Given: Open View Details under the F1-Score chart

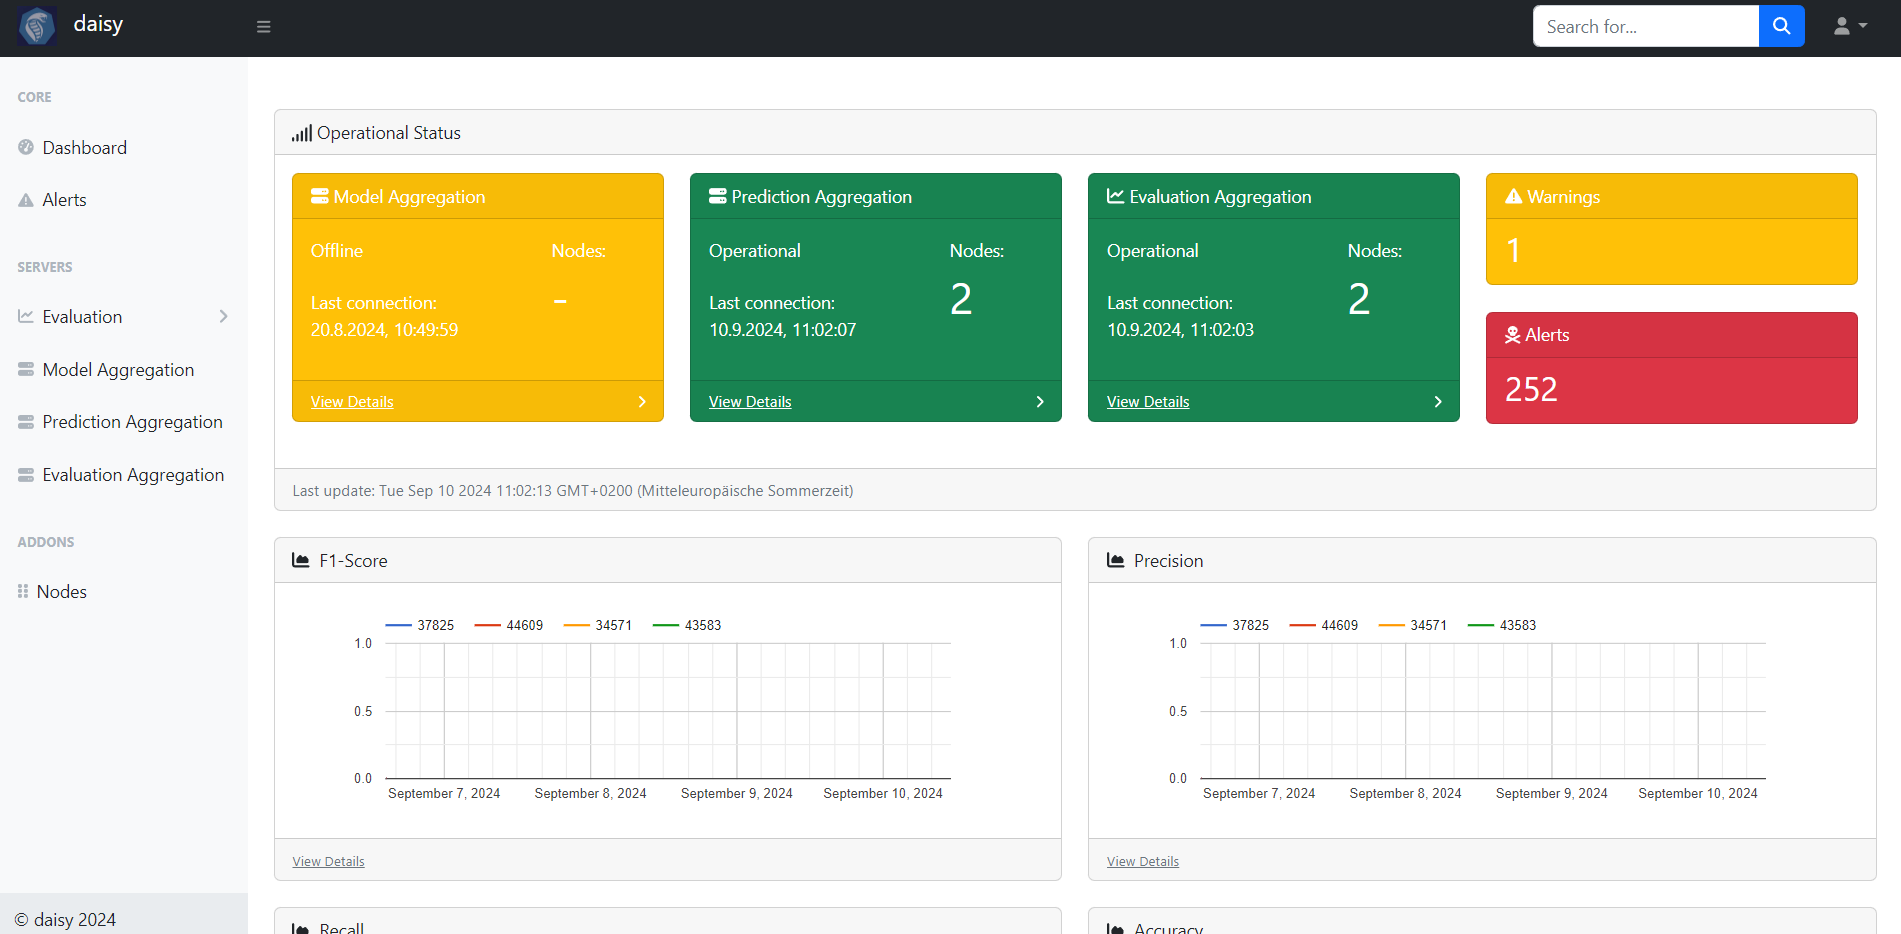Looking at the screenshot, I should pos(328,861).
